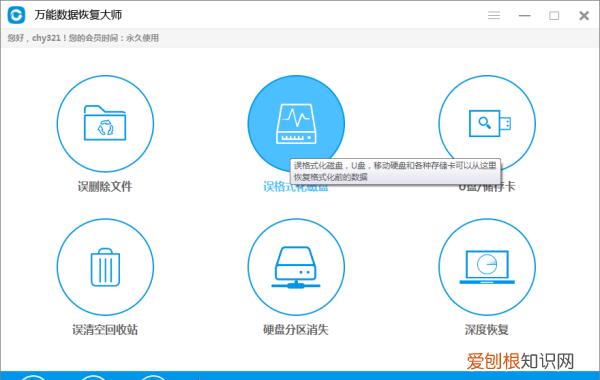600x380 pixels.
Task: Click the 硬盘分区消失 text label
Action: click(296, 330)
